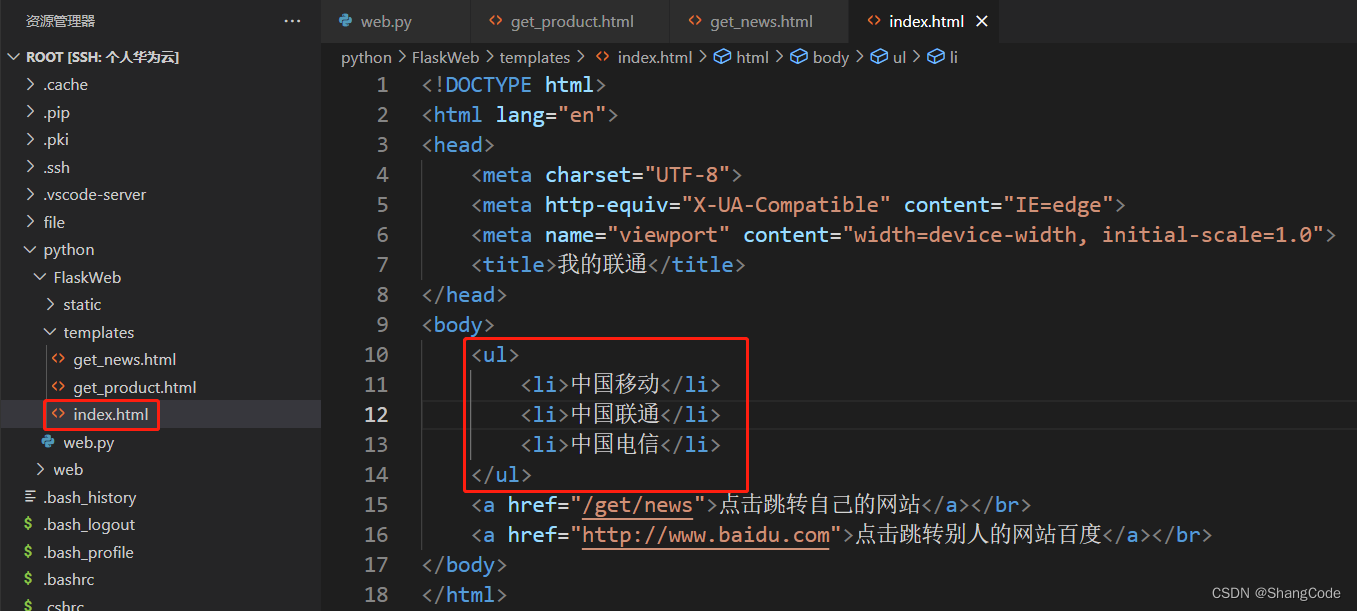Screen dimensions: 1357x611
Task: Click the HTML icon beside get_news.html in tree
Action: point(58,359)
